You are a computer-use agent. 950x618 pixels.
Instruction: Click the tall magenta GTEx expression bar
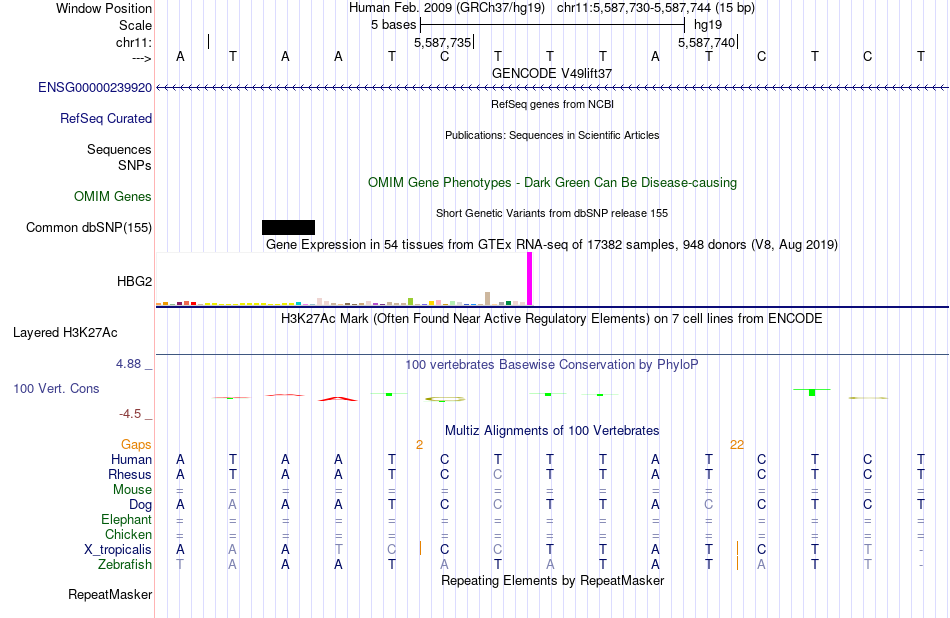coord(530,279)
